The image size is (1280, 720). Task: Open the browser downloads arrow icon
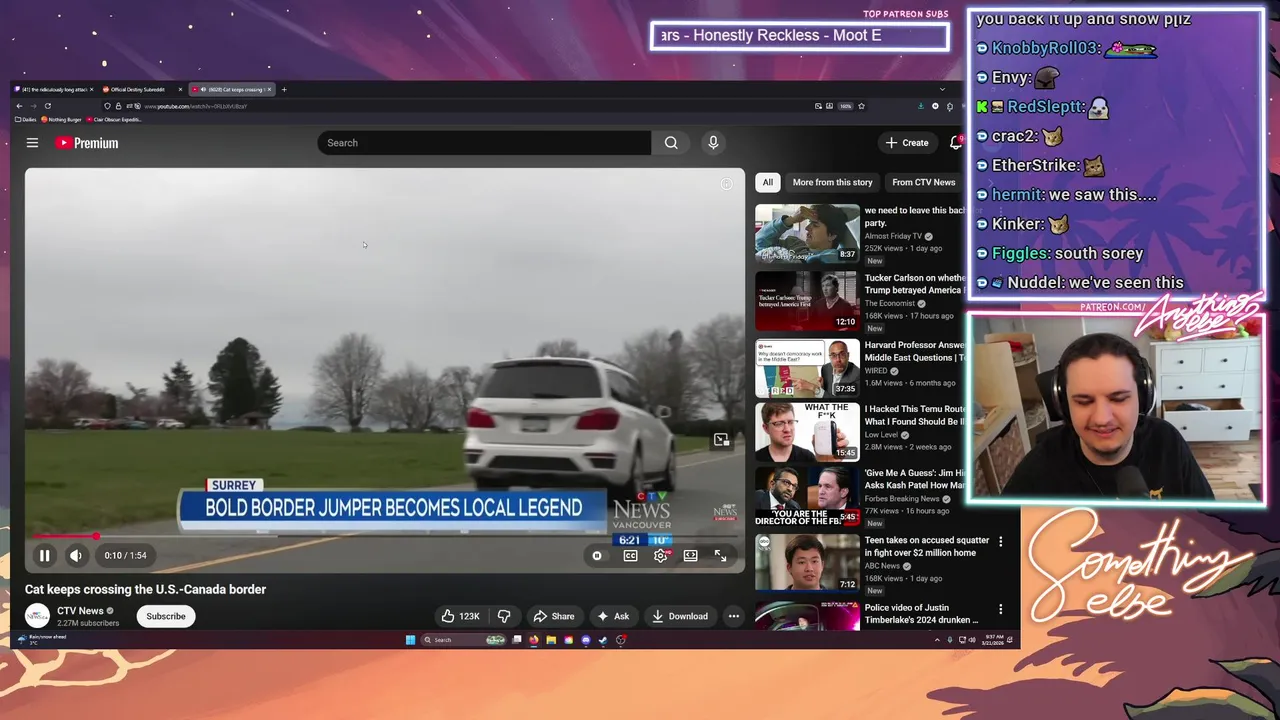920,106
